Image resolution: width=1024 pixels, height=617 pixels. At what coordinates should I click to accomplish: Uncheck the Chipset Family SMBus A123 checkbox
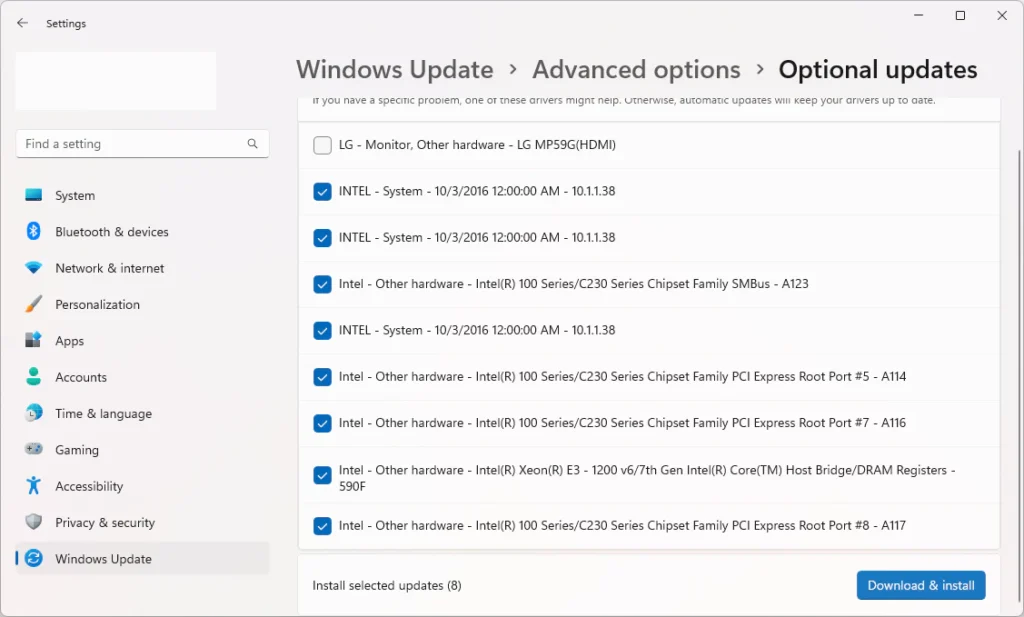click(322, 284)
